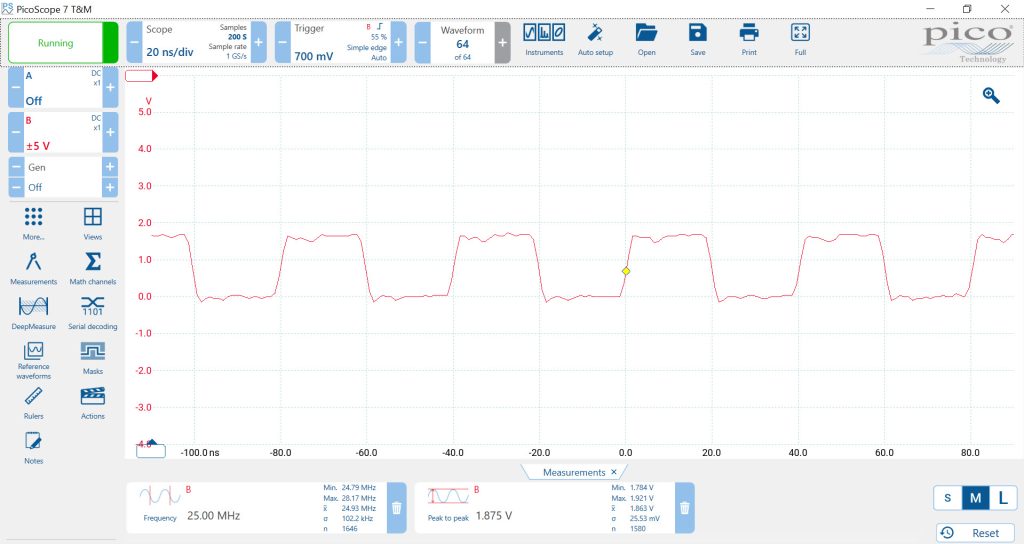This screenshot has height=544, width=1024.
Task: Launch DeepMeasure tool
Action: [34, 312]
